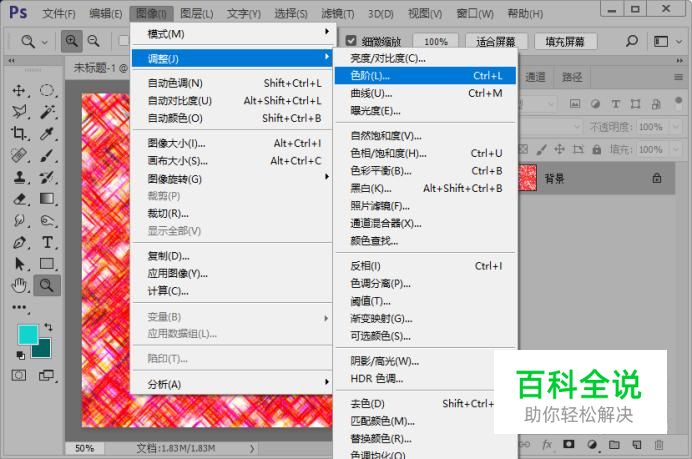
Task: Choose Levels Ctrl+L from Adjustments
Action: (425, 75)
